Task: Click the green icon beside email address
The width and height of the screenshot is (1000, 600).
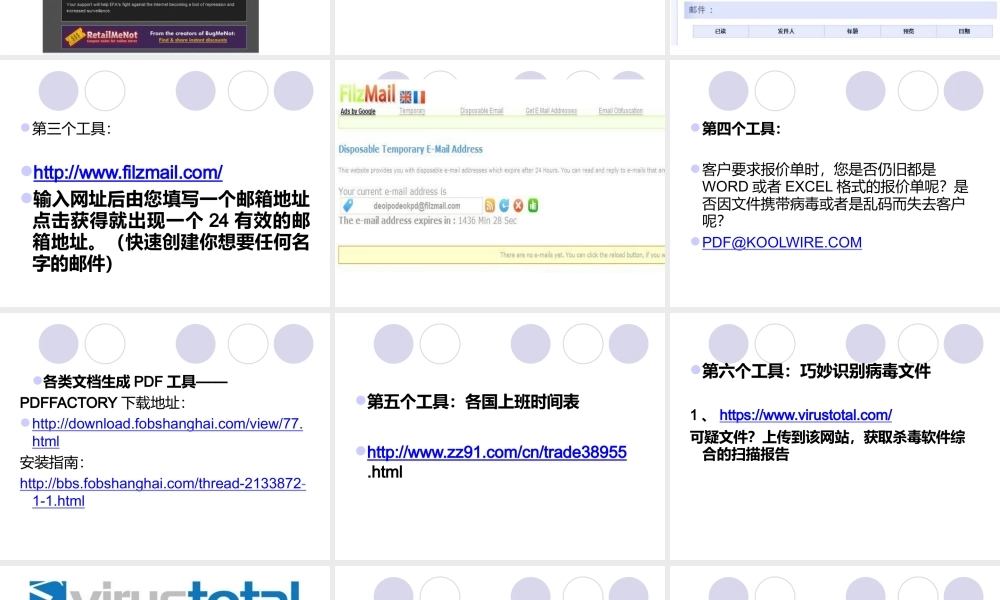Action: click(x=533, y=205)
